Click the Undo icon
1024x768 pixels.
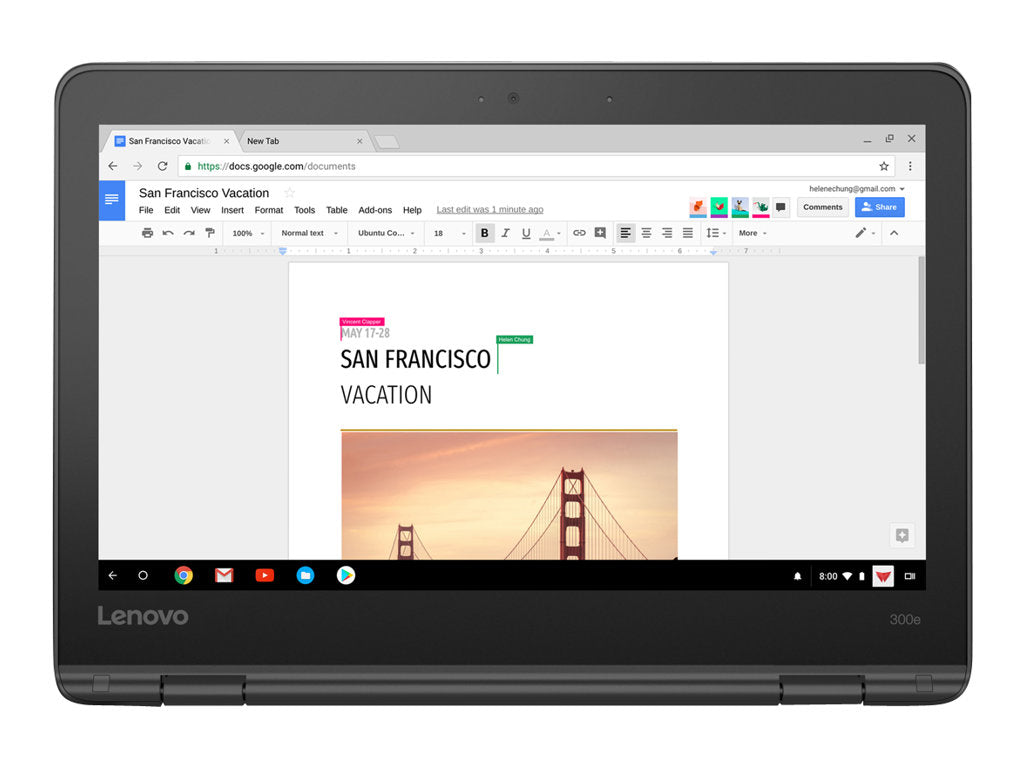coord(167,233)
